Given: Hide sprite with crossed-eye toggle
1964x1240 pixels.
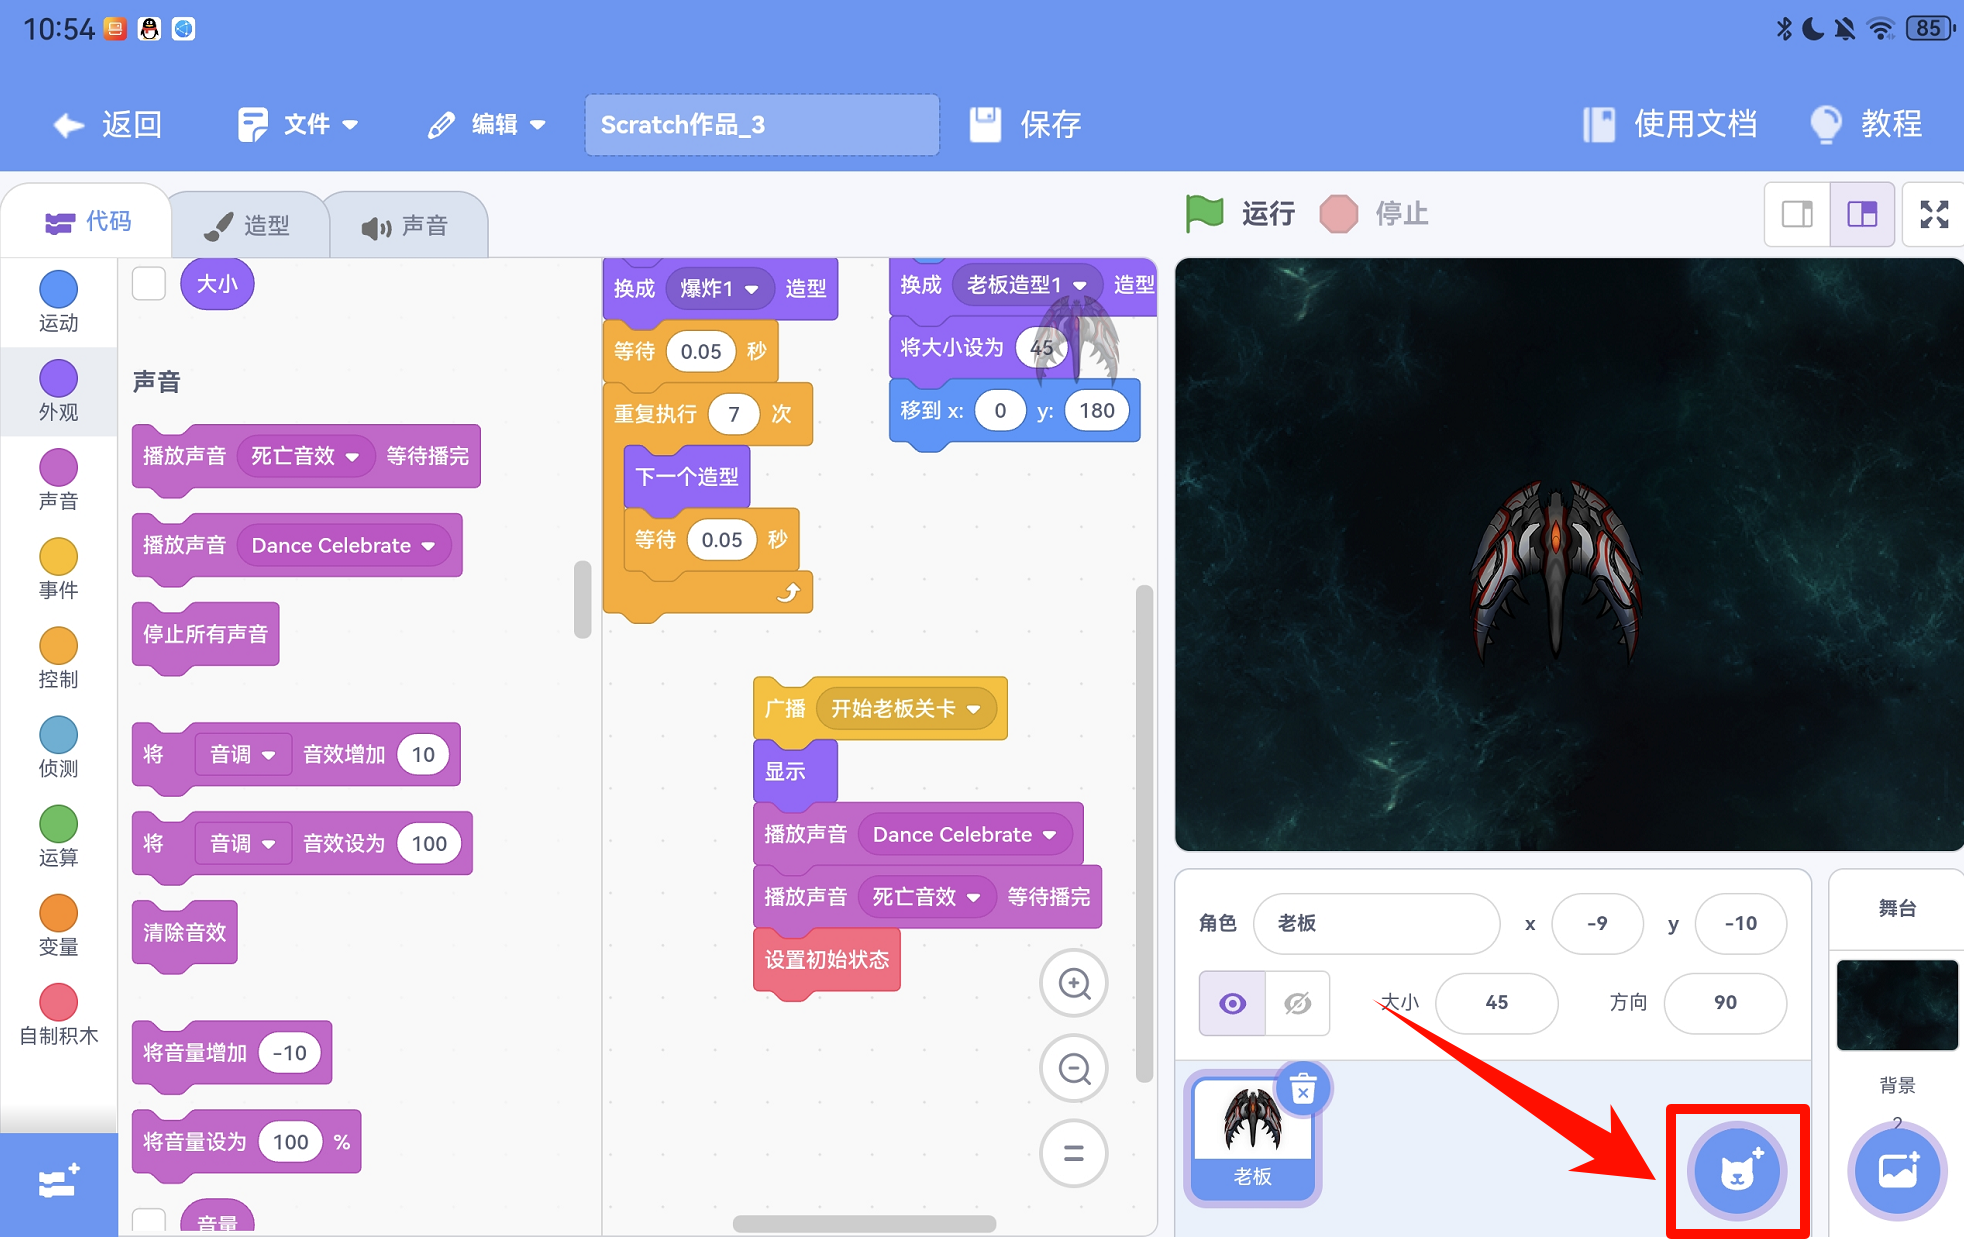Looking at the screenshot, I should [1297, 1003].
